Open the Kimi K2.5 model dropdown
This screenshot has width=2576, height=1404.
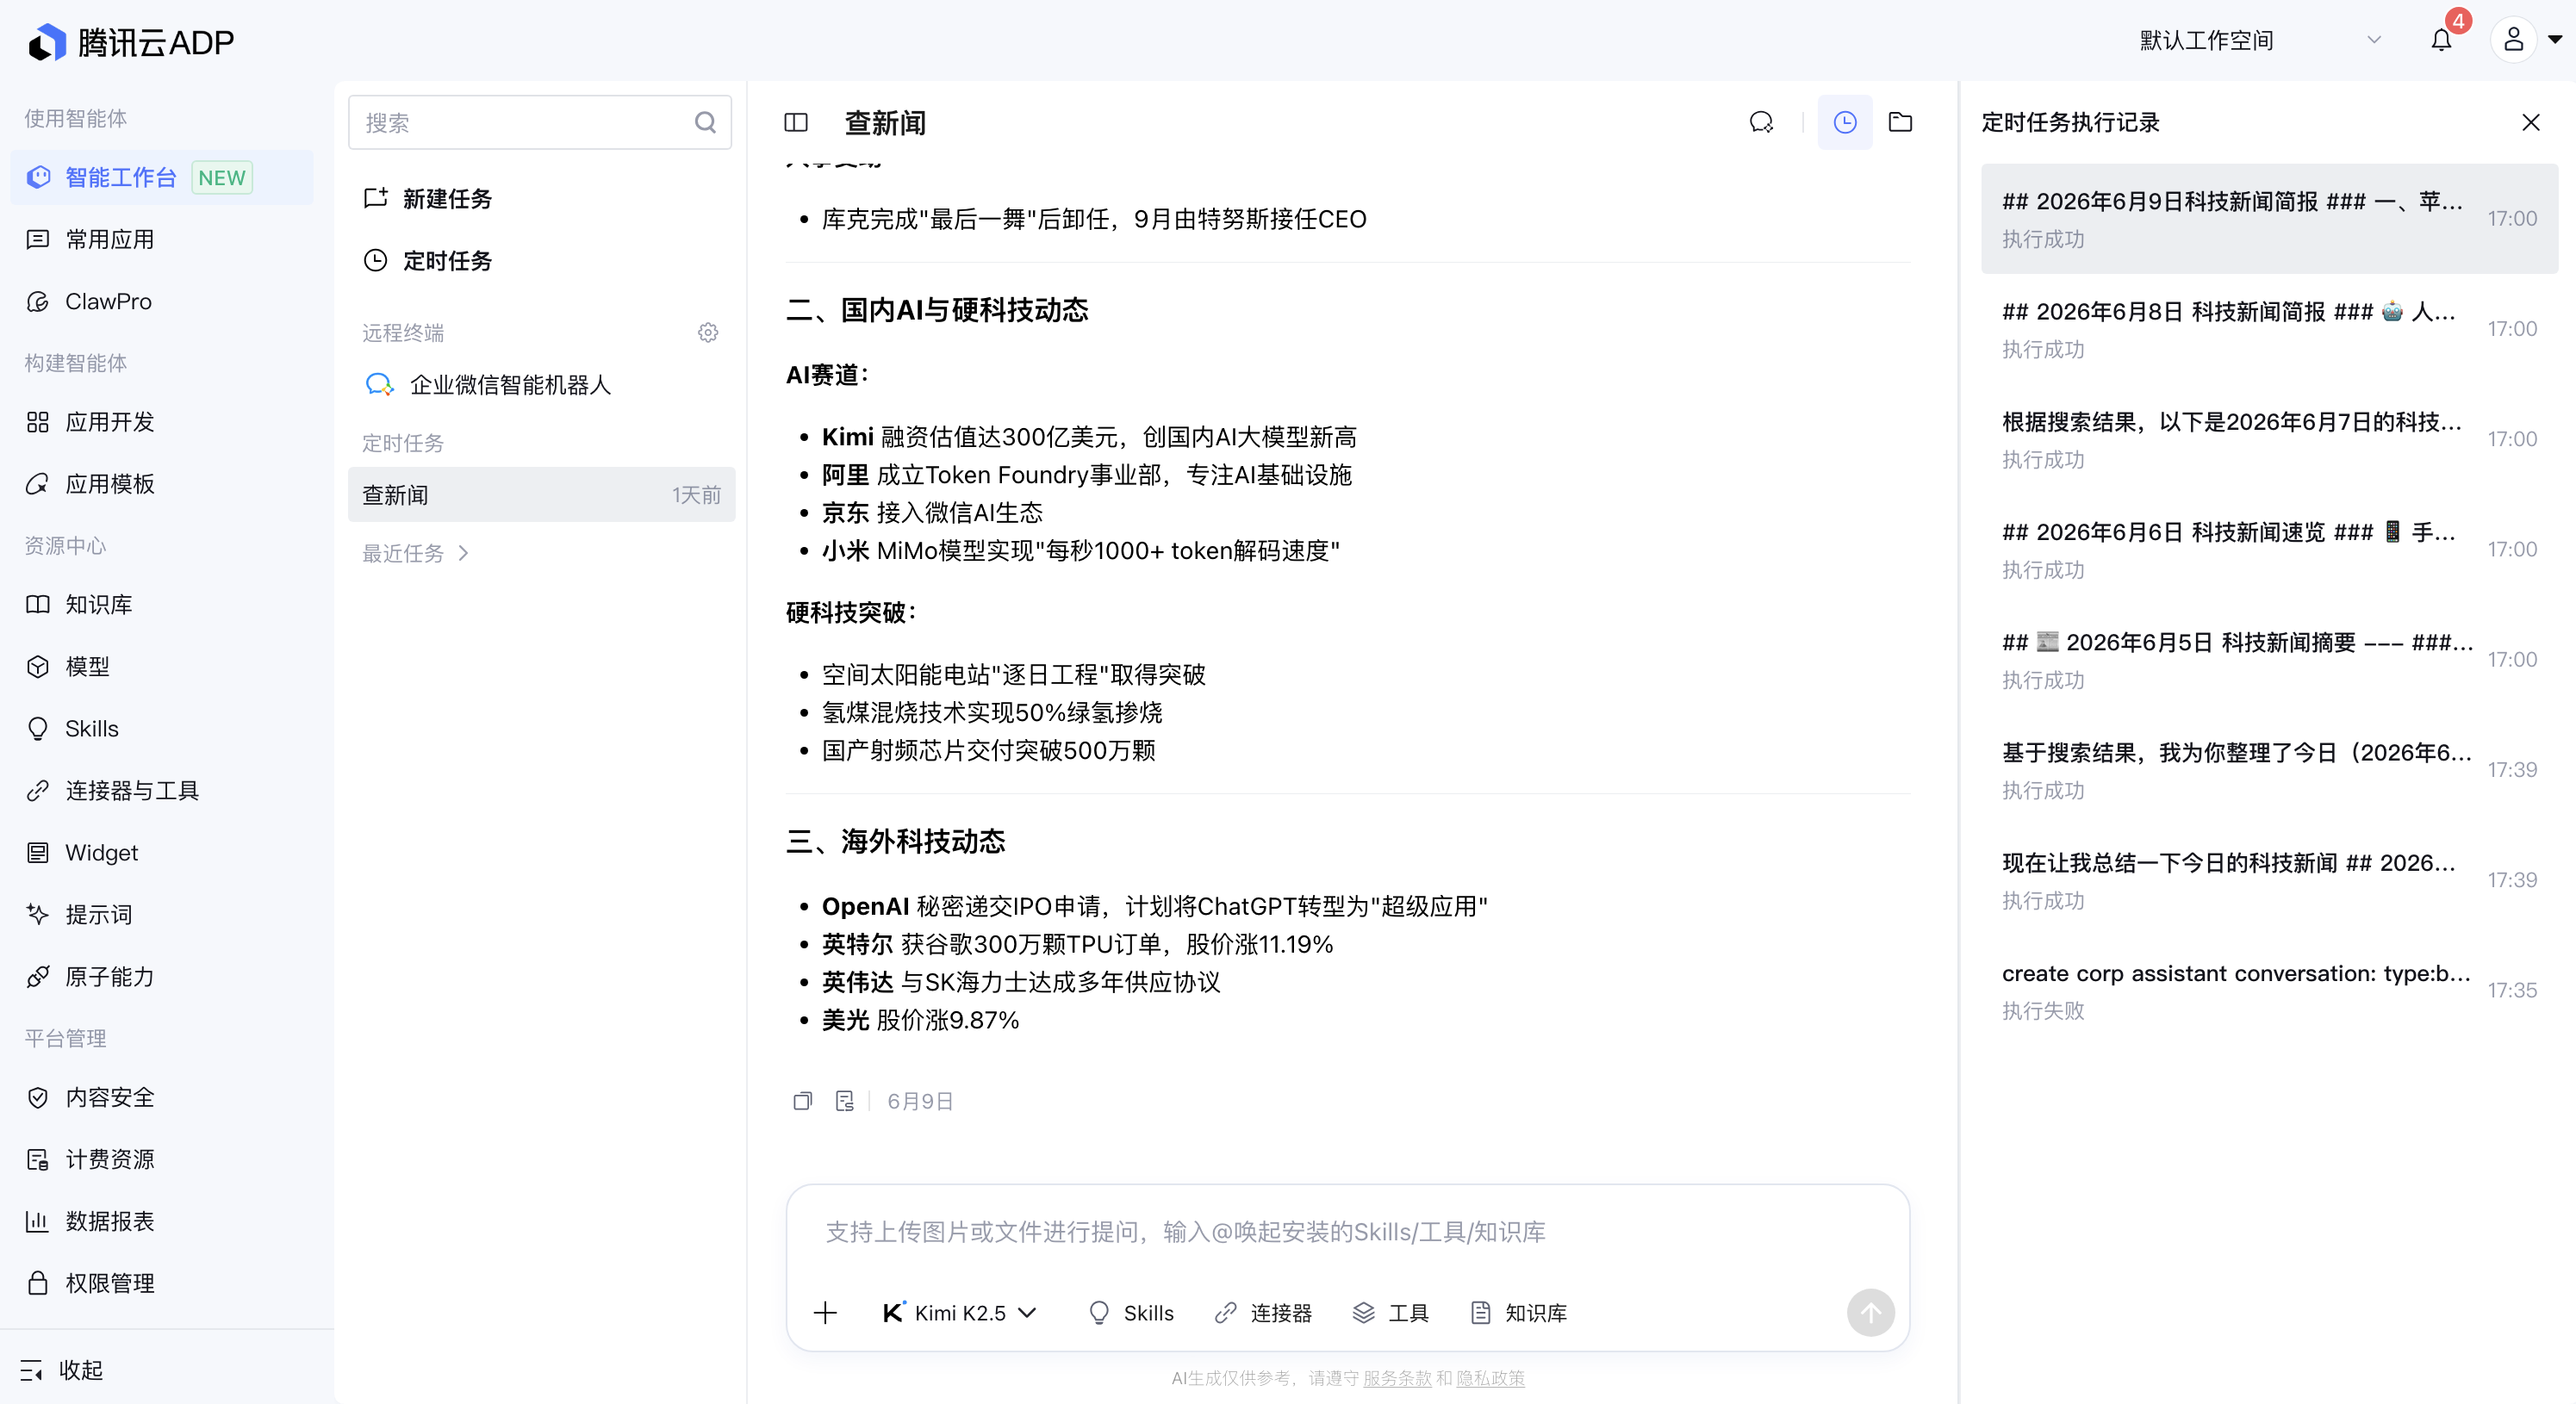point(960,1313)
